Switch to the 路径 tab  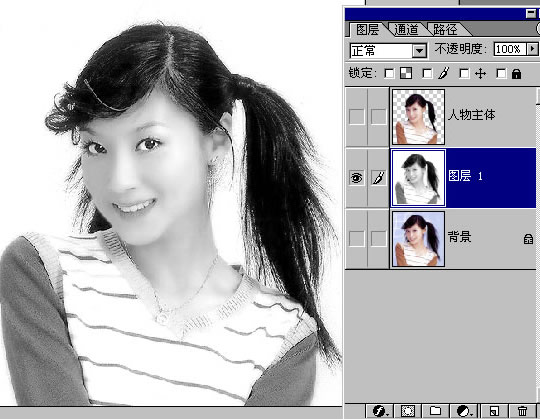coord(445,30)
